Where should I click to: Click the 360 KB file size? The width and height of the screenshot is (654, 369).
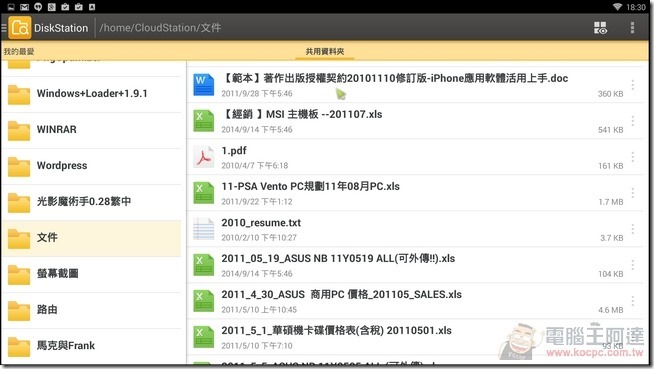tap(611, 94)
